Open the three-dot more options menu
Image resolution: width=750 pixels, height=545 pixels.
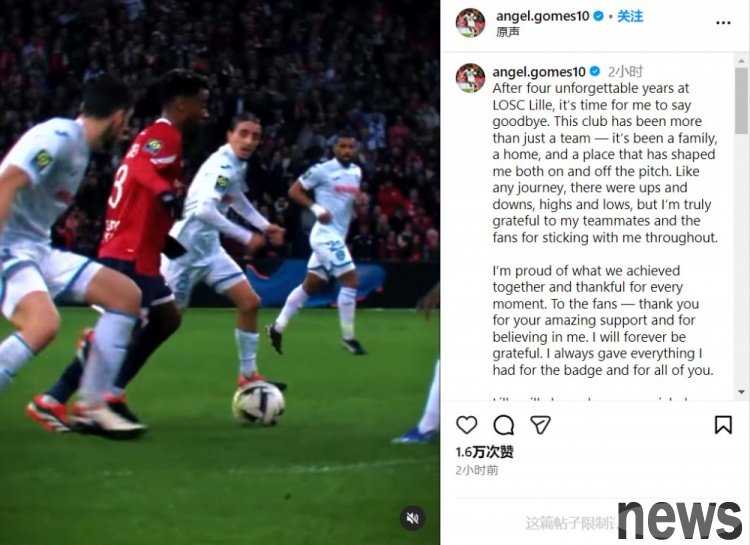(723, 22)
